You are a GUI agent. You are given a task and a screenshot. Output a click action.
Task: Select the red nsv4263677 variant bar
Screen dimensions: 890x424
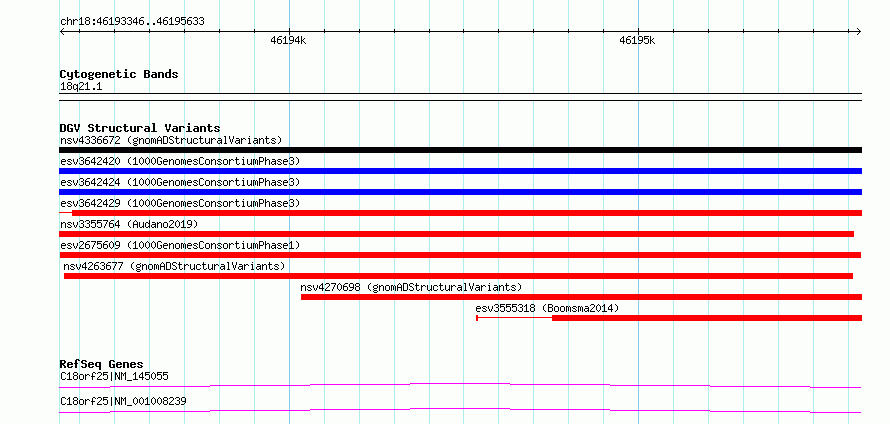(458, 276)
